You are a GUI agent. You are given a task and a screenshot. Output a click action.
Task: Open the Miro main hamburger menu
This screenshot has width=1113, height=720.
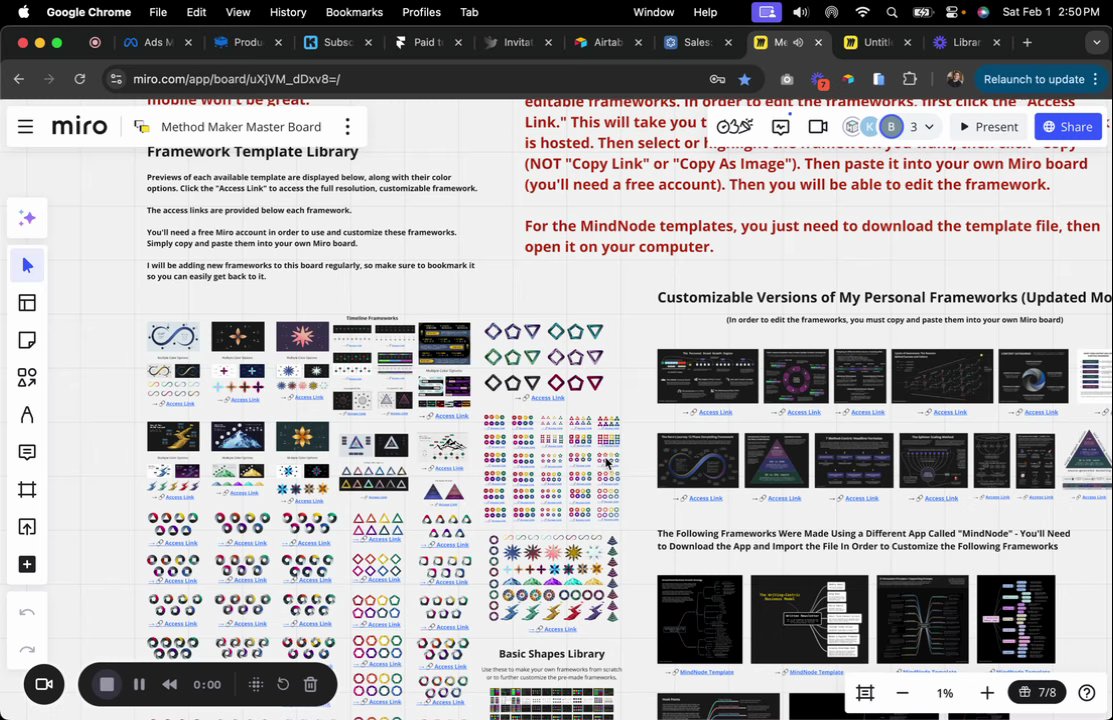click(26, 127)
